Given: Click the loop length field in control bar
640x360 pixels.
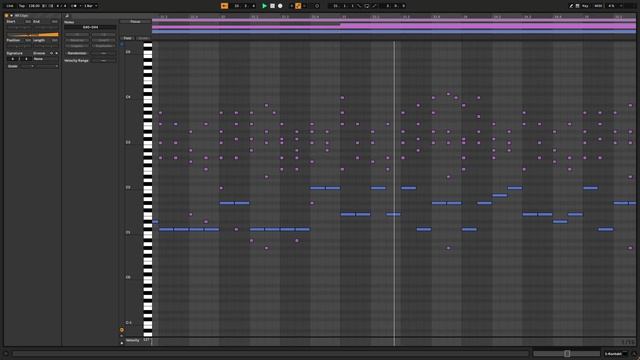Looking at the screenshot, I should [x=395, y=6].
